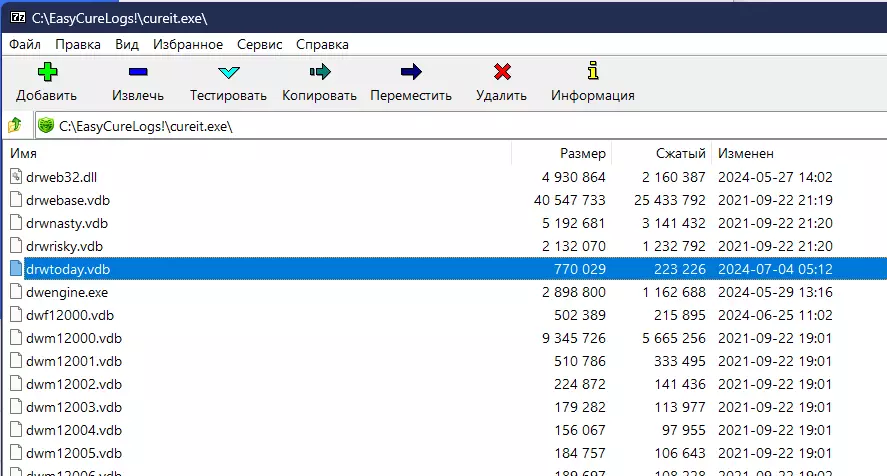The image size is (887, 476).
Task: Click the dwf12000.vdb file icon
Action: [x=16, y=315]
